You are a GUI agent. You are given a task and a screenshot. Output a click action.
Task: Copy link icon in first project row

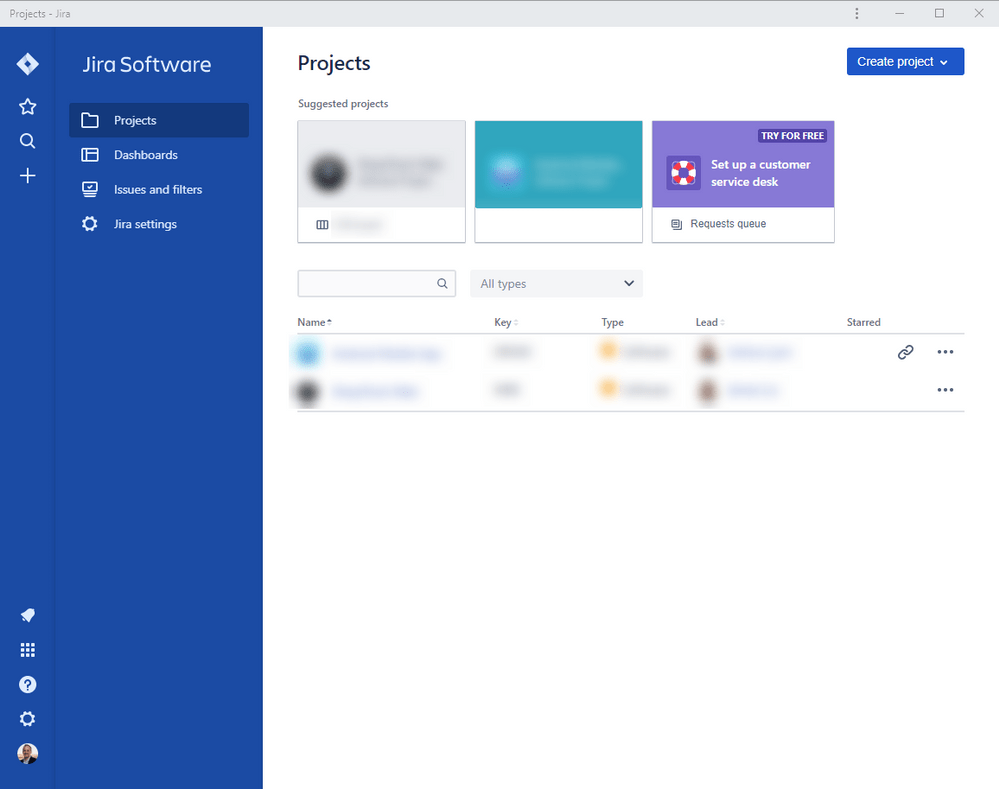click(905, 352)
